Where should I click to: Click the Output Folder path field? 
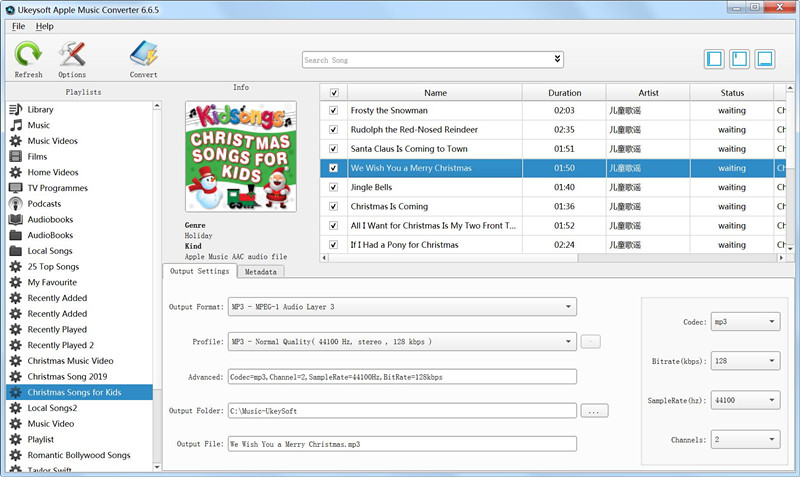(402, 411)
